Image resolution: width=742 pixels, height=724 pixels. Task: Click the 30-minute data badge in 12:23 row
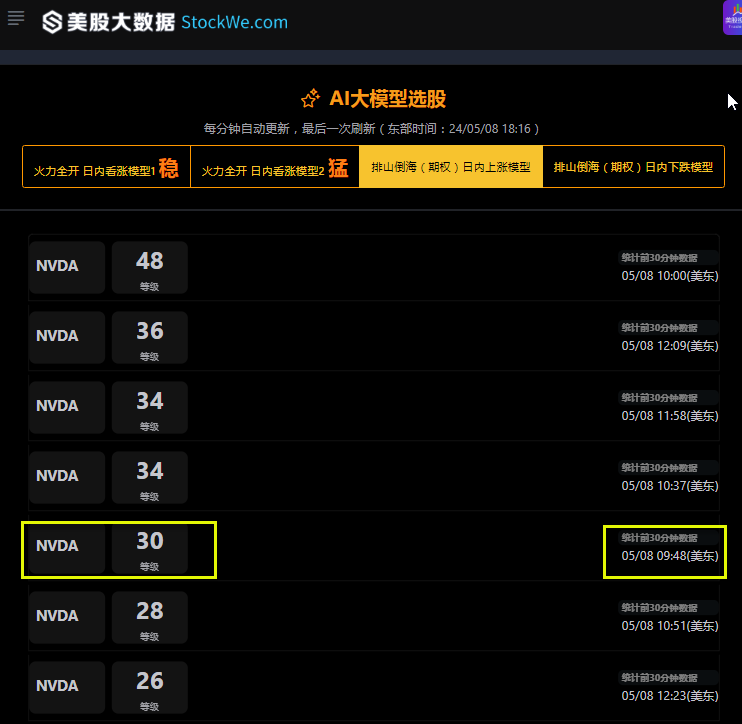[669, 678]
